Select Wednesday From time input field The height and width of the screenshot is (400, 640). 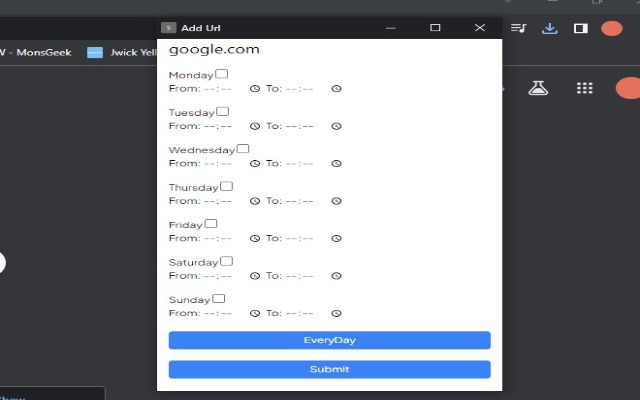(x=232, y=164)
